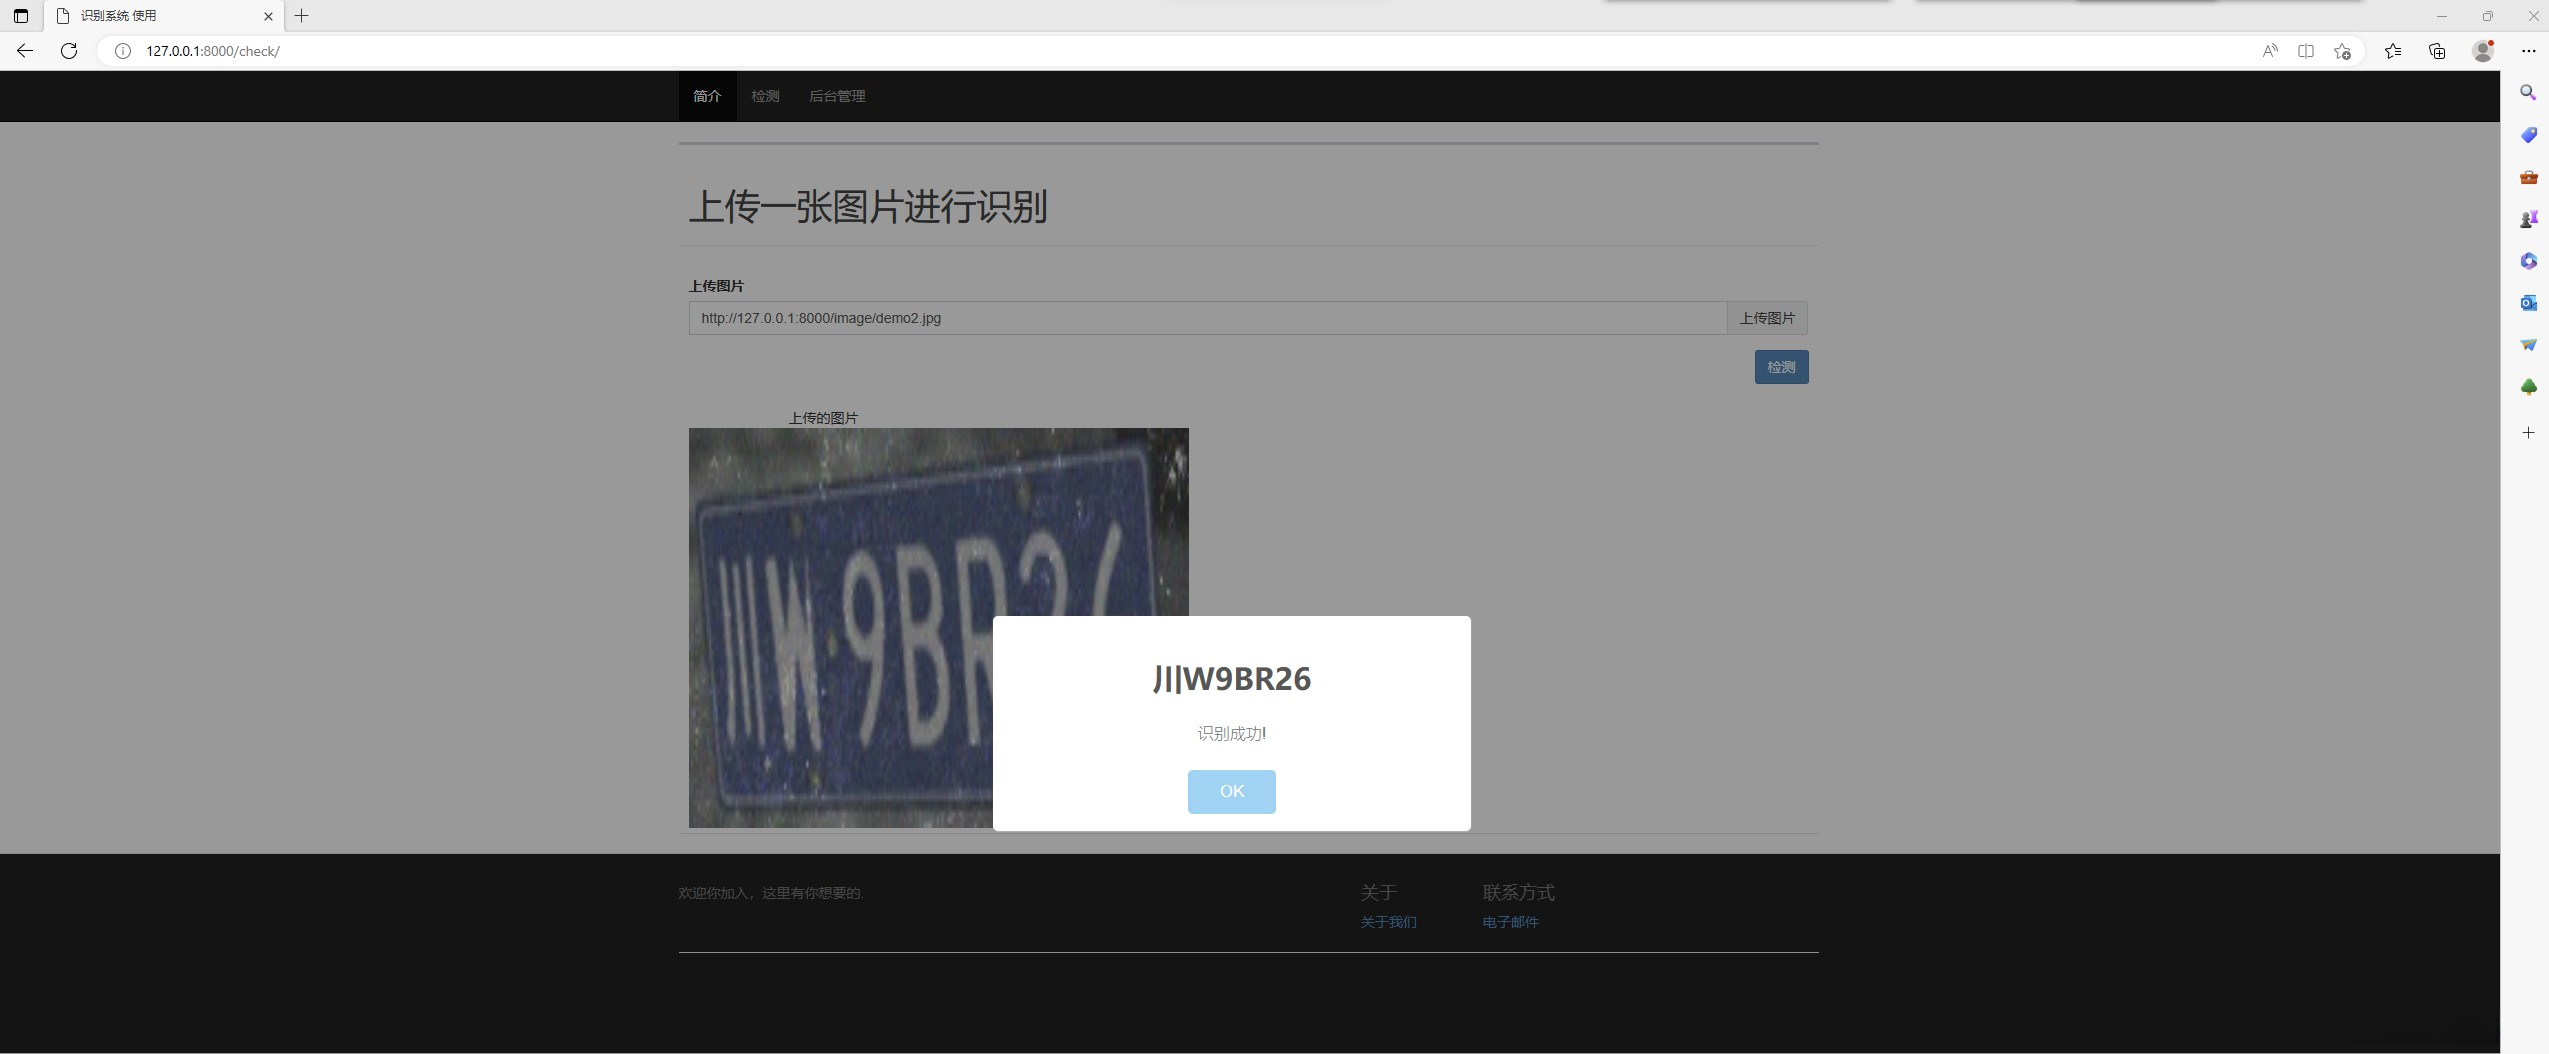Open the sidebar Shopping tag icon

2528,135
